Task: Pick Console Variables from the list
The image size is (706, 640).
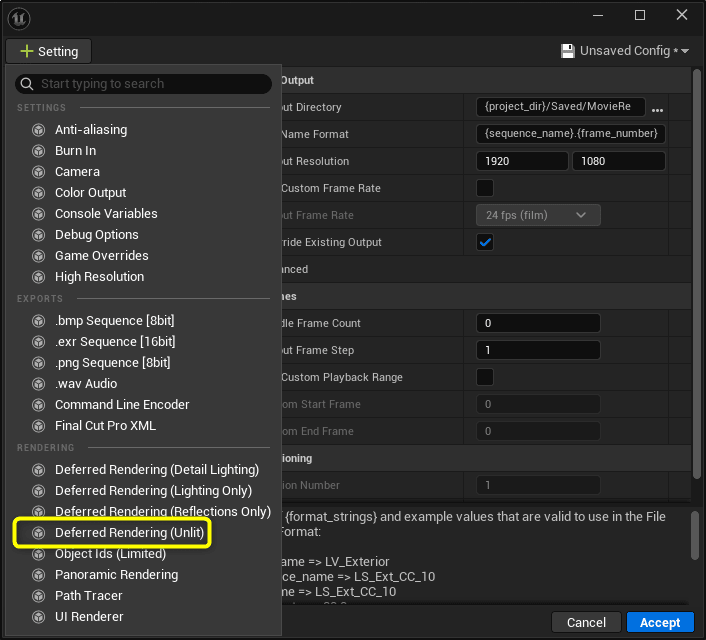Action: (x=106, y=214)
